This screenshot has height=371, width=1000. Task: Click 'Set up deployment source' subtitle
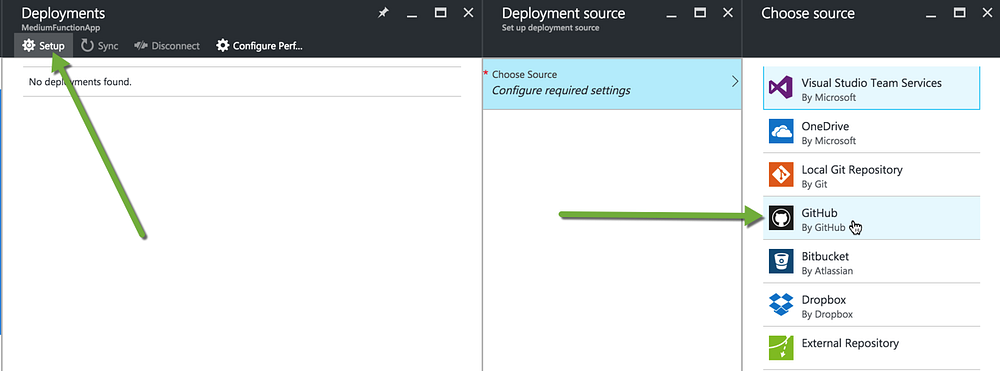coord(550,28)
